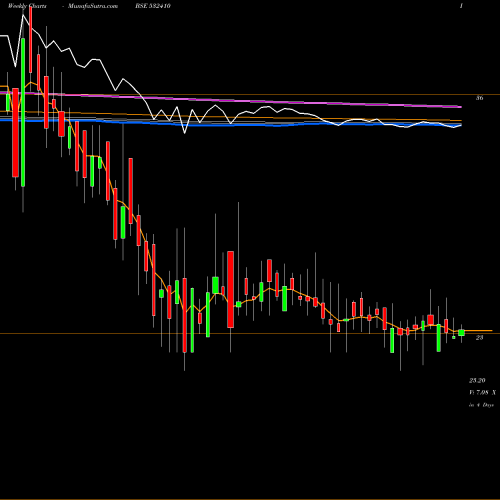Click the 'MunafaSutra.com' label

coord(93,6)
